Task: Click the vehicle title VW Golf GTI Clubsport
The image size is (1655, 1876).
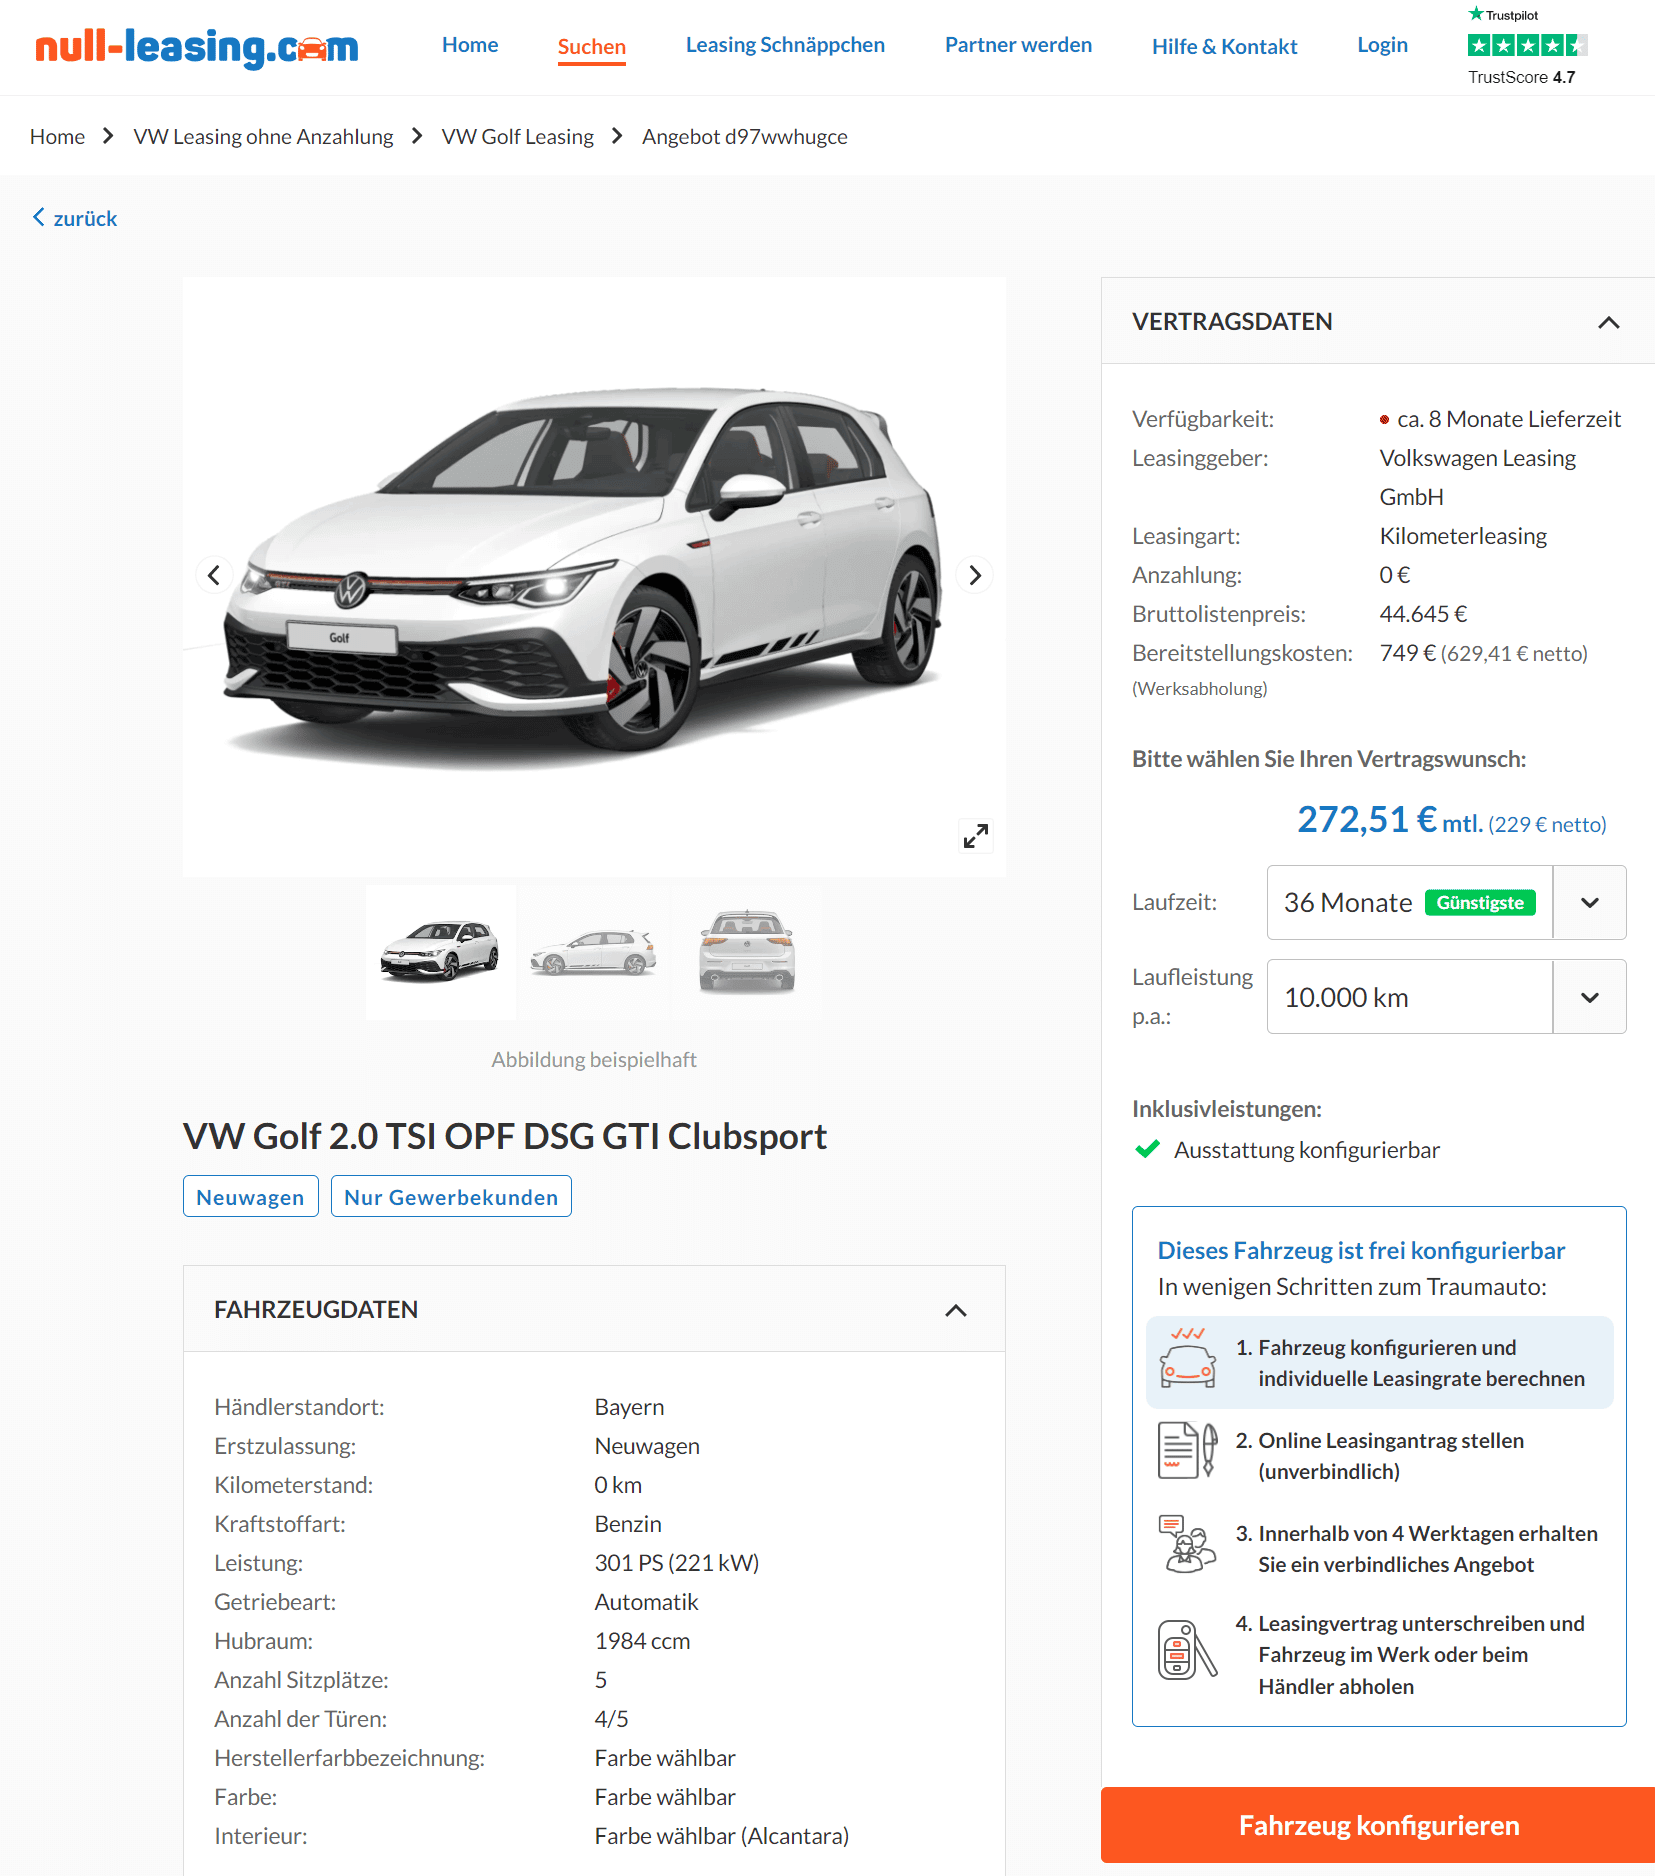Action: (505, 1137)
